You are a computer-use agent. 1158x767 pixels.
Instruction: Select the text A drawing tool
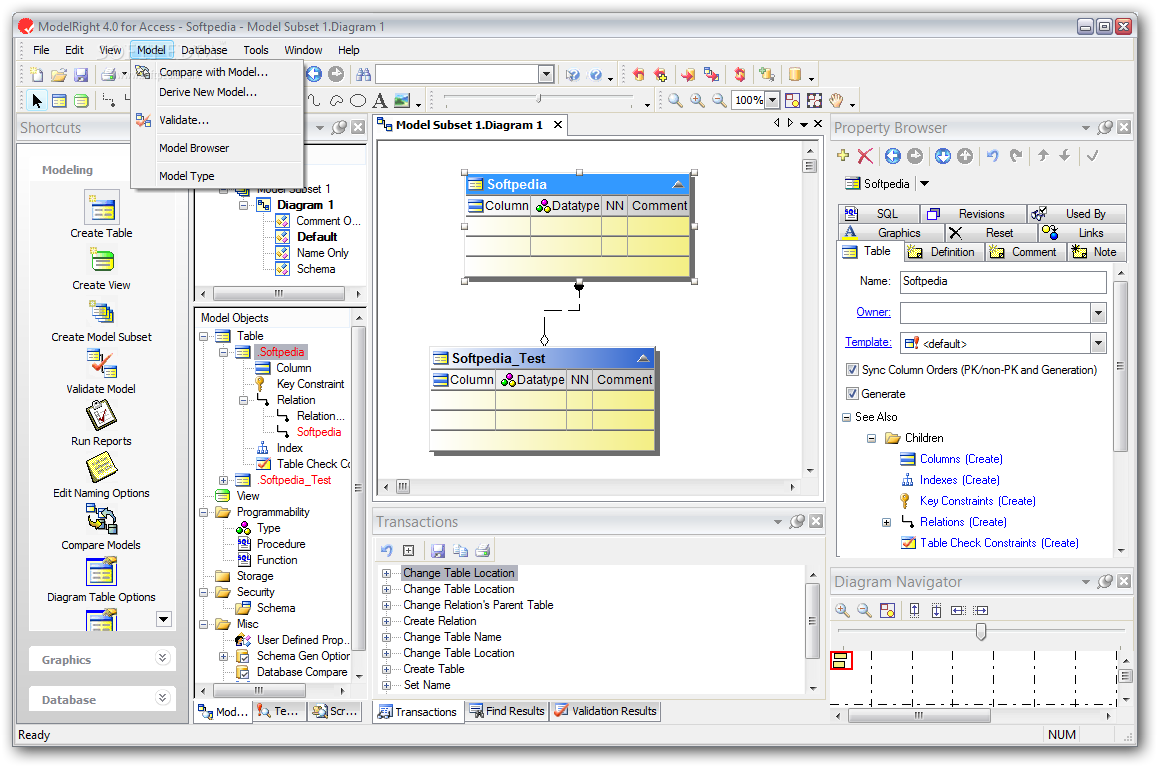click(380, 100)
